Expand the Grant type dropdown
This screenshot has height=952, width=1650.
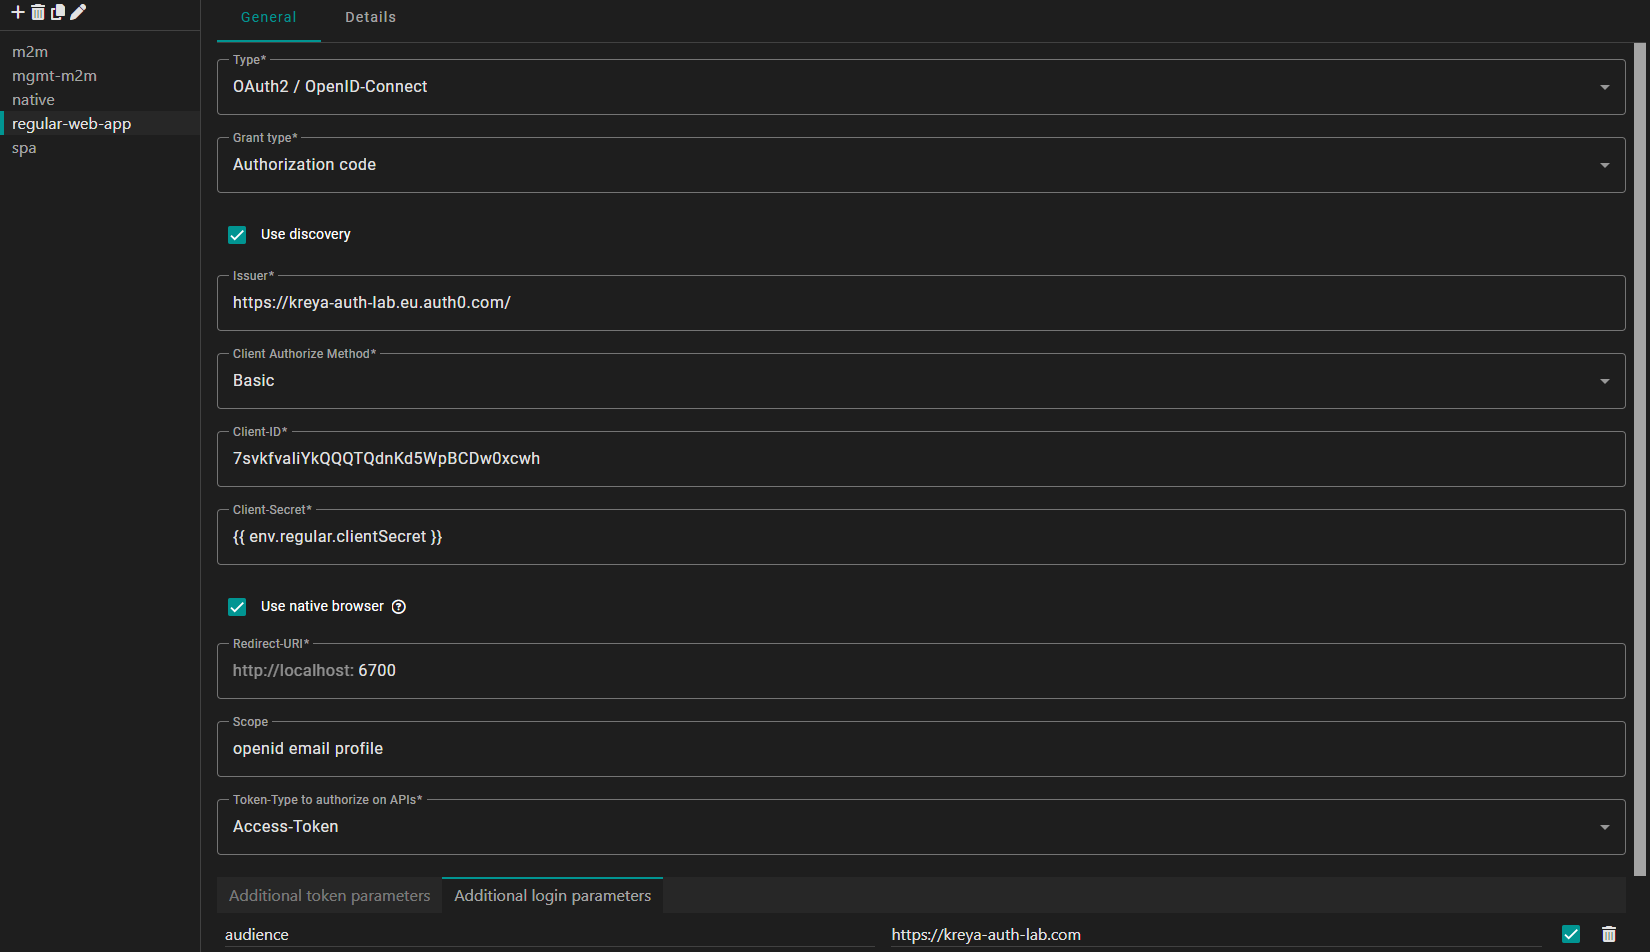920,165
